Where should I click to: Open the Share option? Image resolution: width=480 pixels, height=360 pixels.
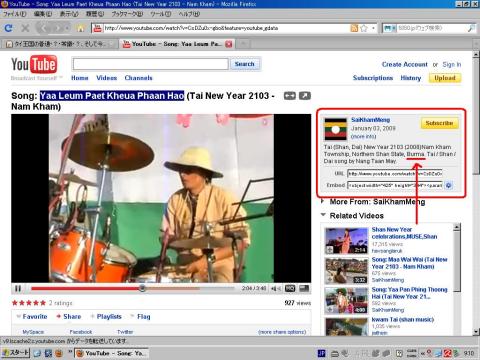click(69, 317)
